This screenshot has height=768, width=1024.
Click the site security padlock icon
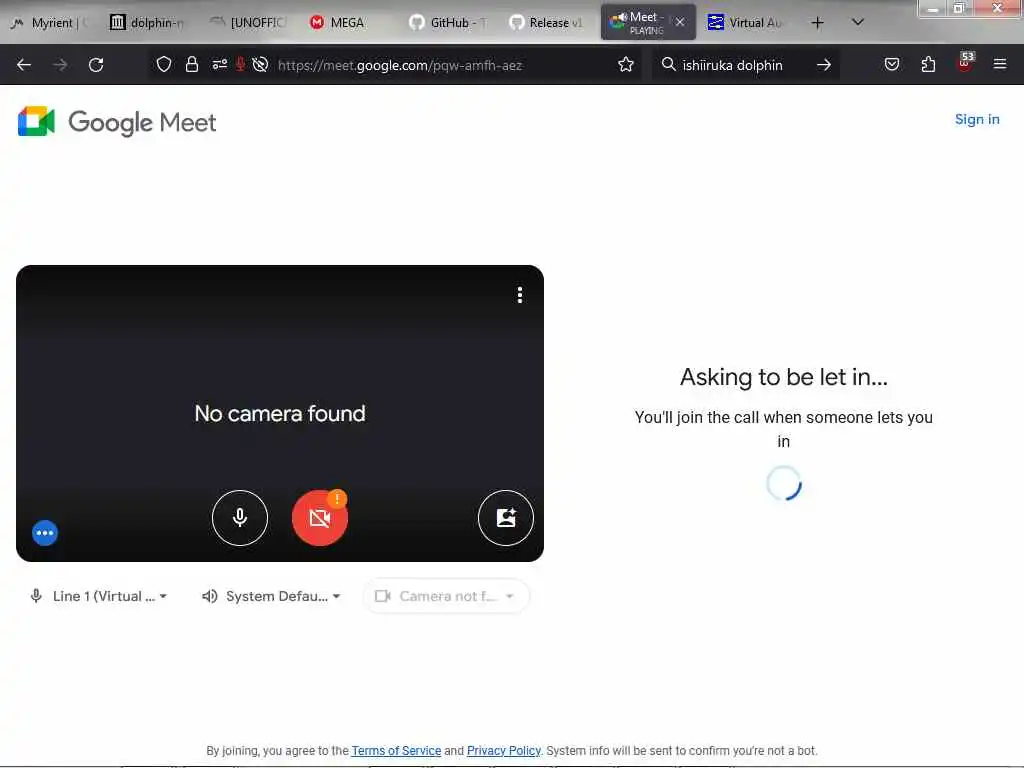(x=191, y=64)
